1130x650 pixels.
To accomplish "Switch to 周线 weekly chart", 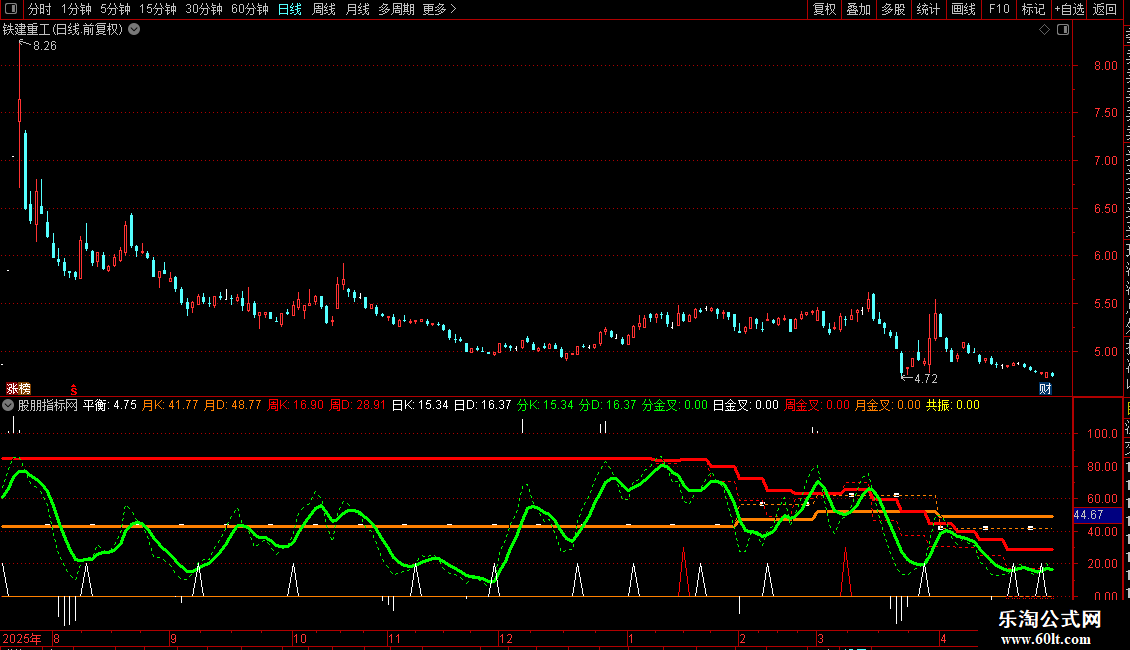I will [324, 9].
